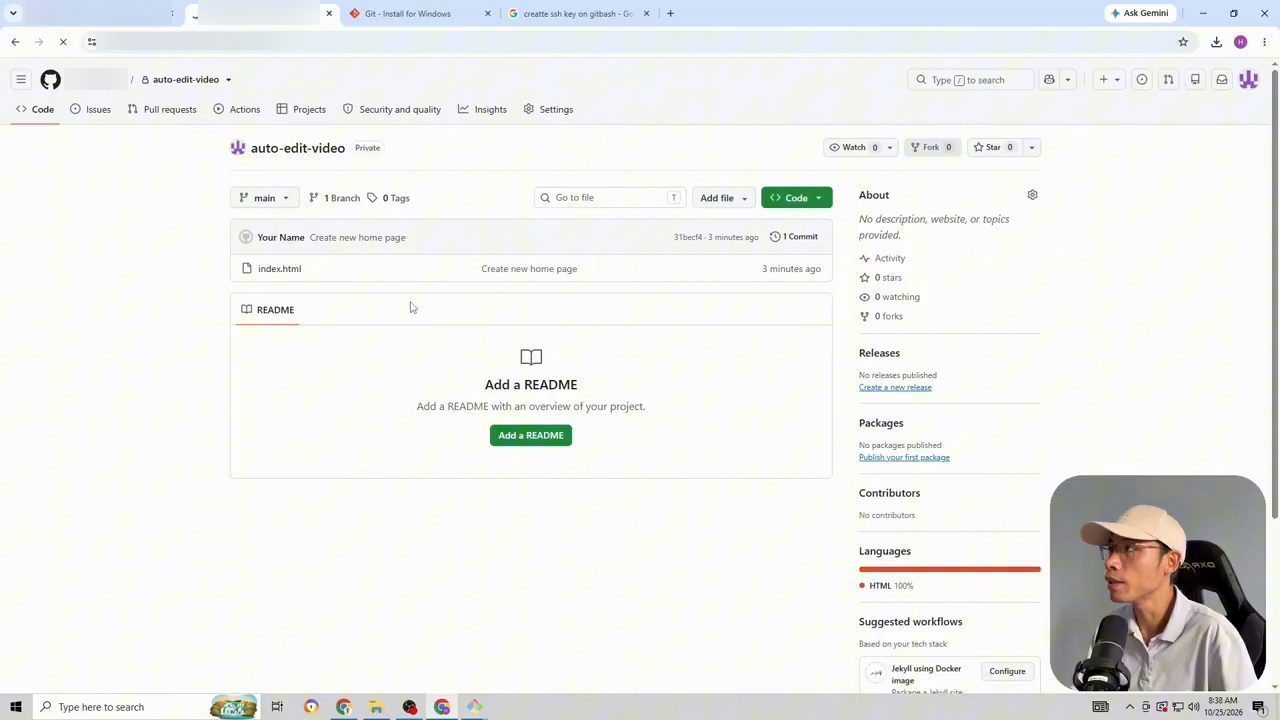
Task: Open the green Code dropdown button
Action: pos(796,198)
